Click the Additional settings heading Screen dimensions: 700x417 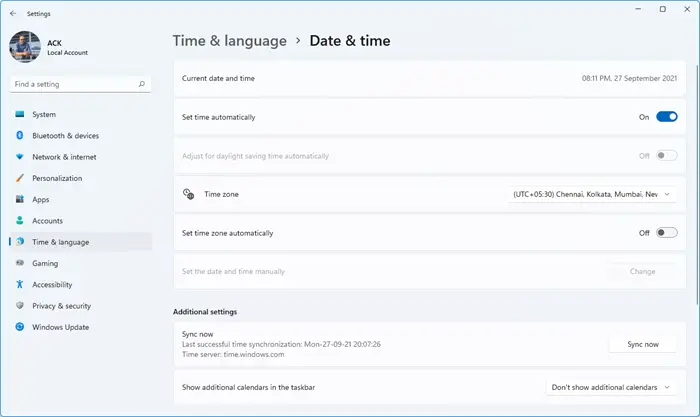[x=205, y=312]
